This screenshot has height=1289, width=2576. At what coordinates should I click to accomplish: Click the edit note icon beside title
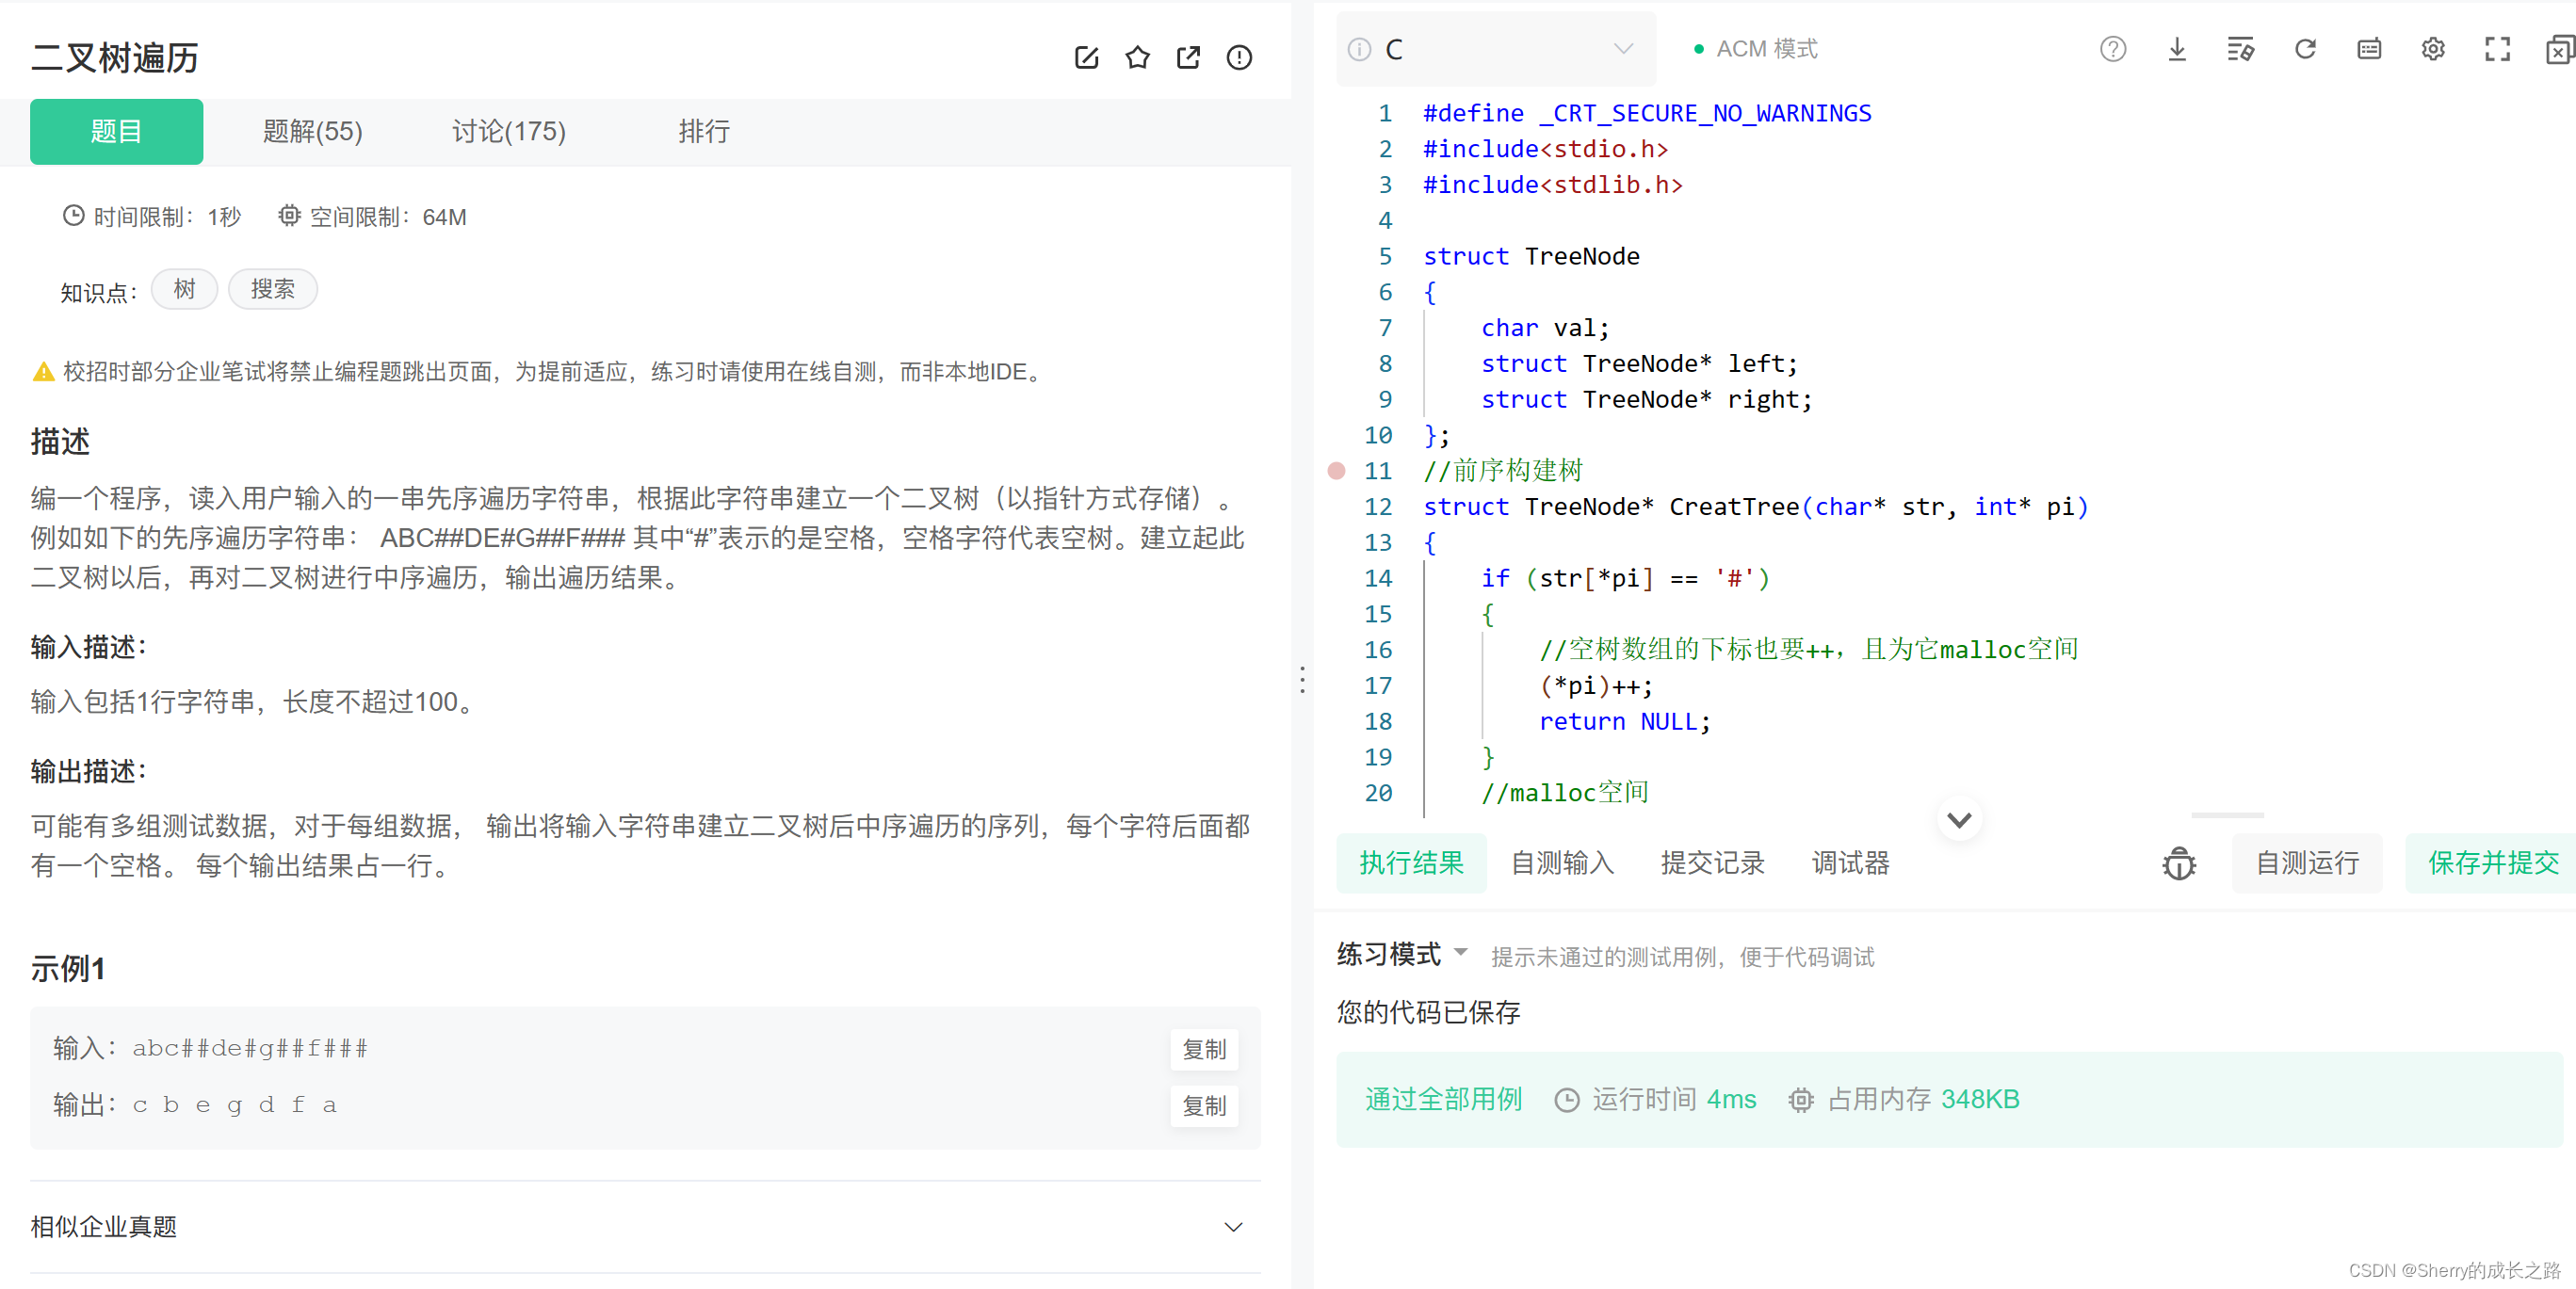(1086, 57)
